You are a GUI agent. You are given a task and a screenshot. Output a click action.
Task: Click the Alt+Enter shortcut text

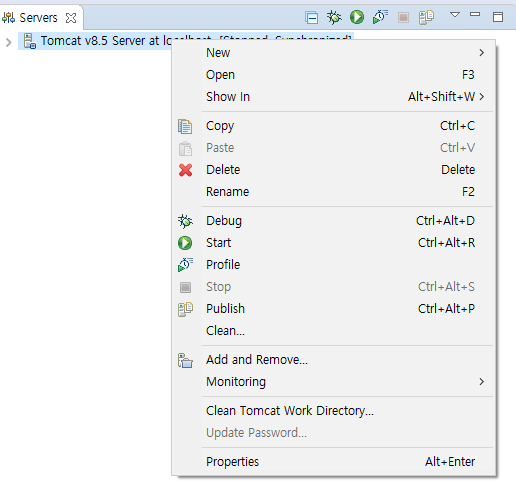click(x=450, y=462)
